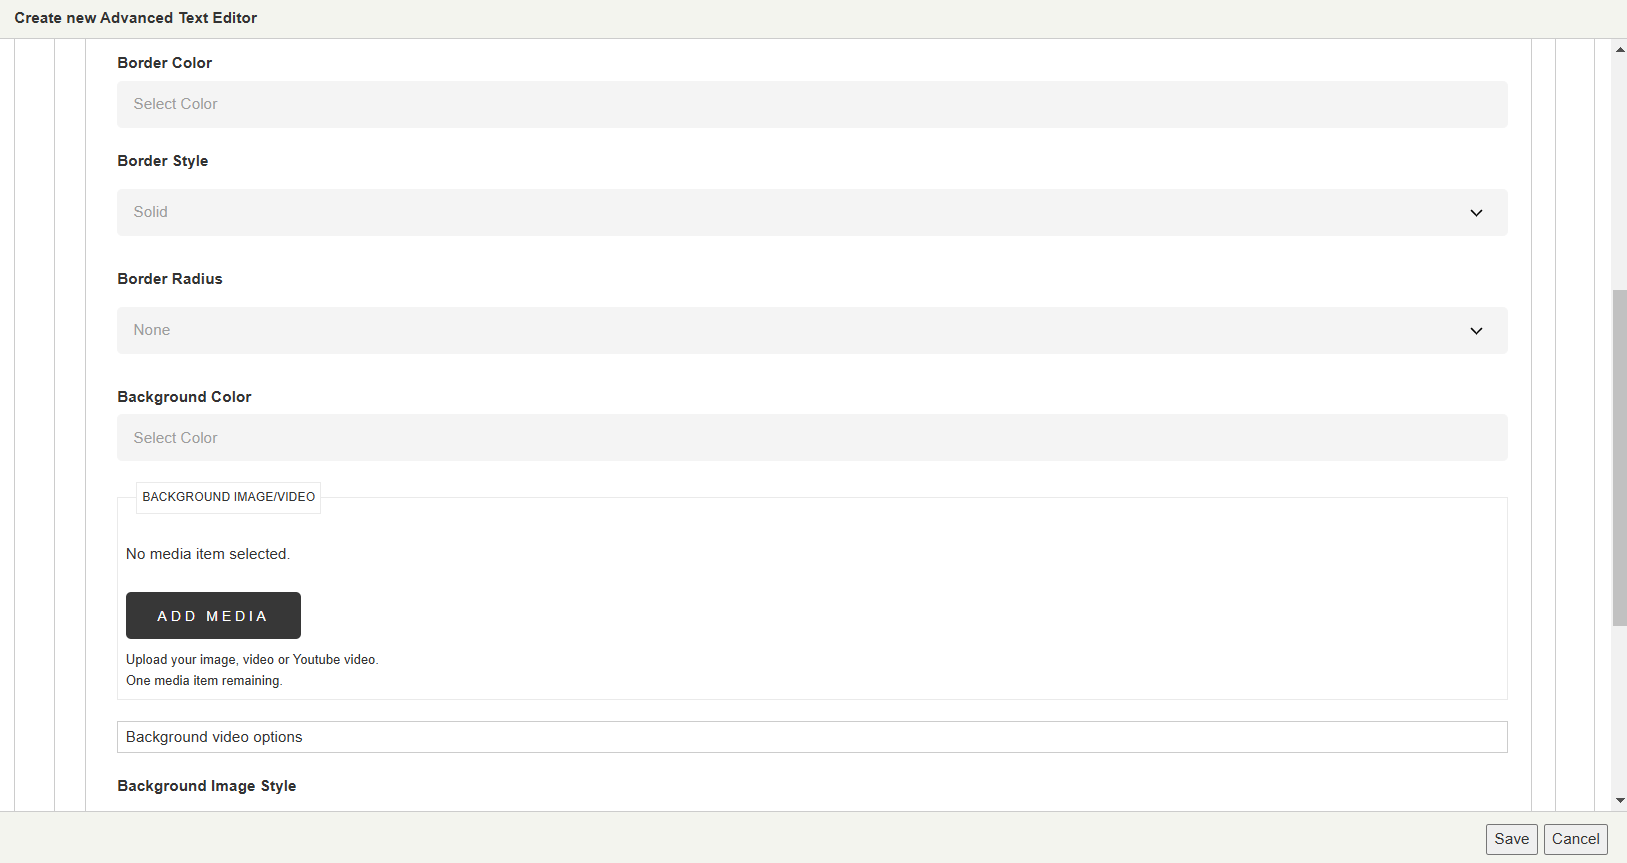The image size is (1627, 863).
Task: Click the Border Style chevron arrow
Action: pyautogui.click(x=1476, y=213)
